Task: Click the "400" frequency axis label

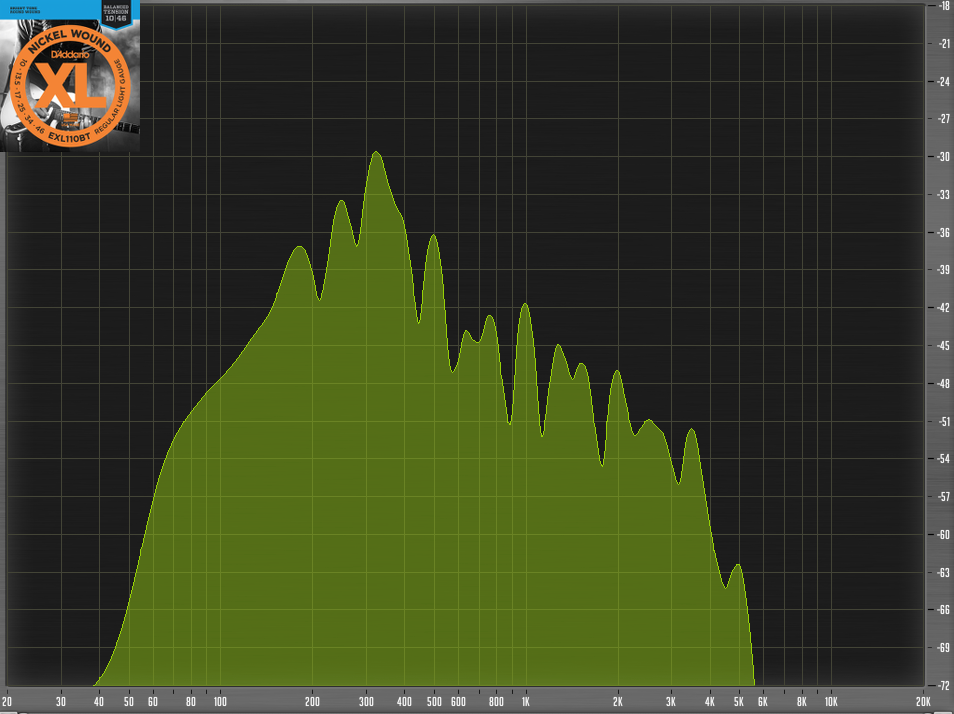Action: 404,702
